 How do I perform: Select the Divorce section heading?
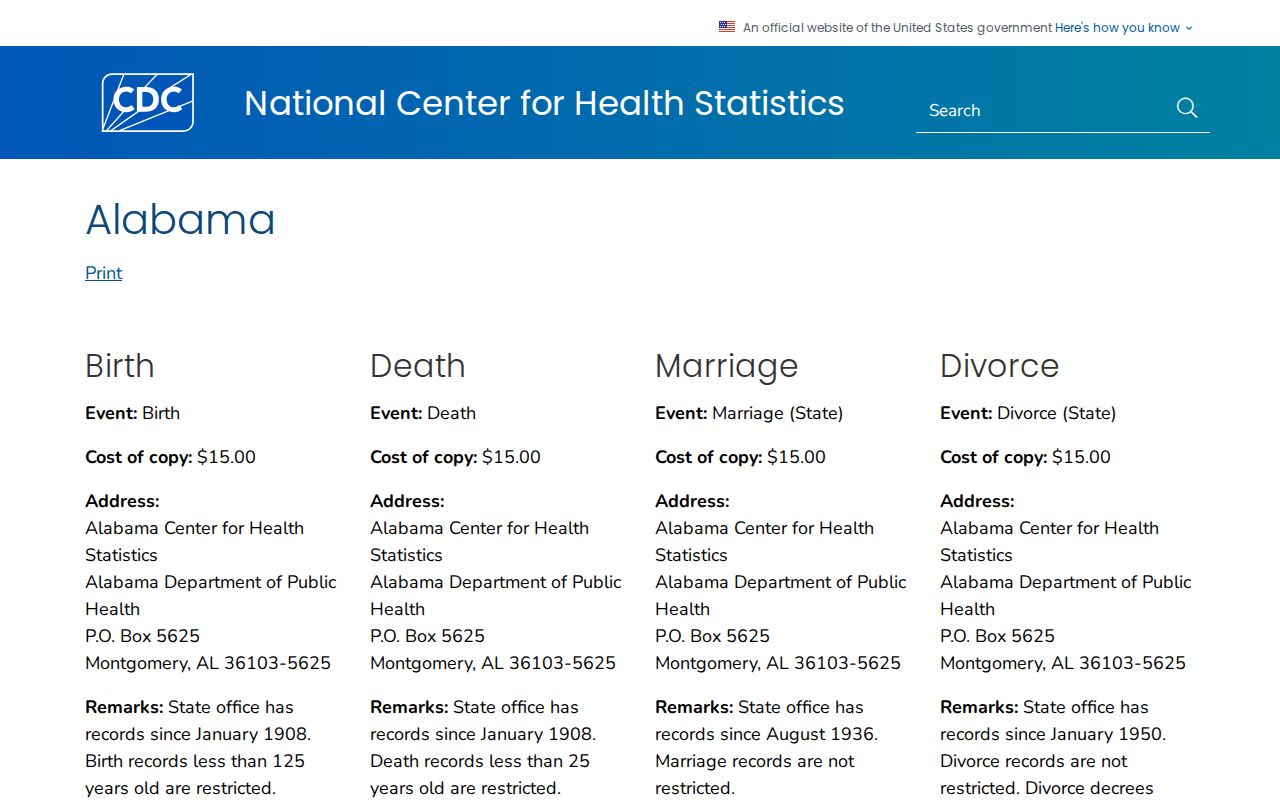coord(999,366)
